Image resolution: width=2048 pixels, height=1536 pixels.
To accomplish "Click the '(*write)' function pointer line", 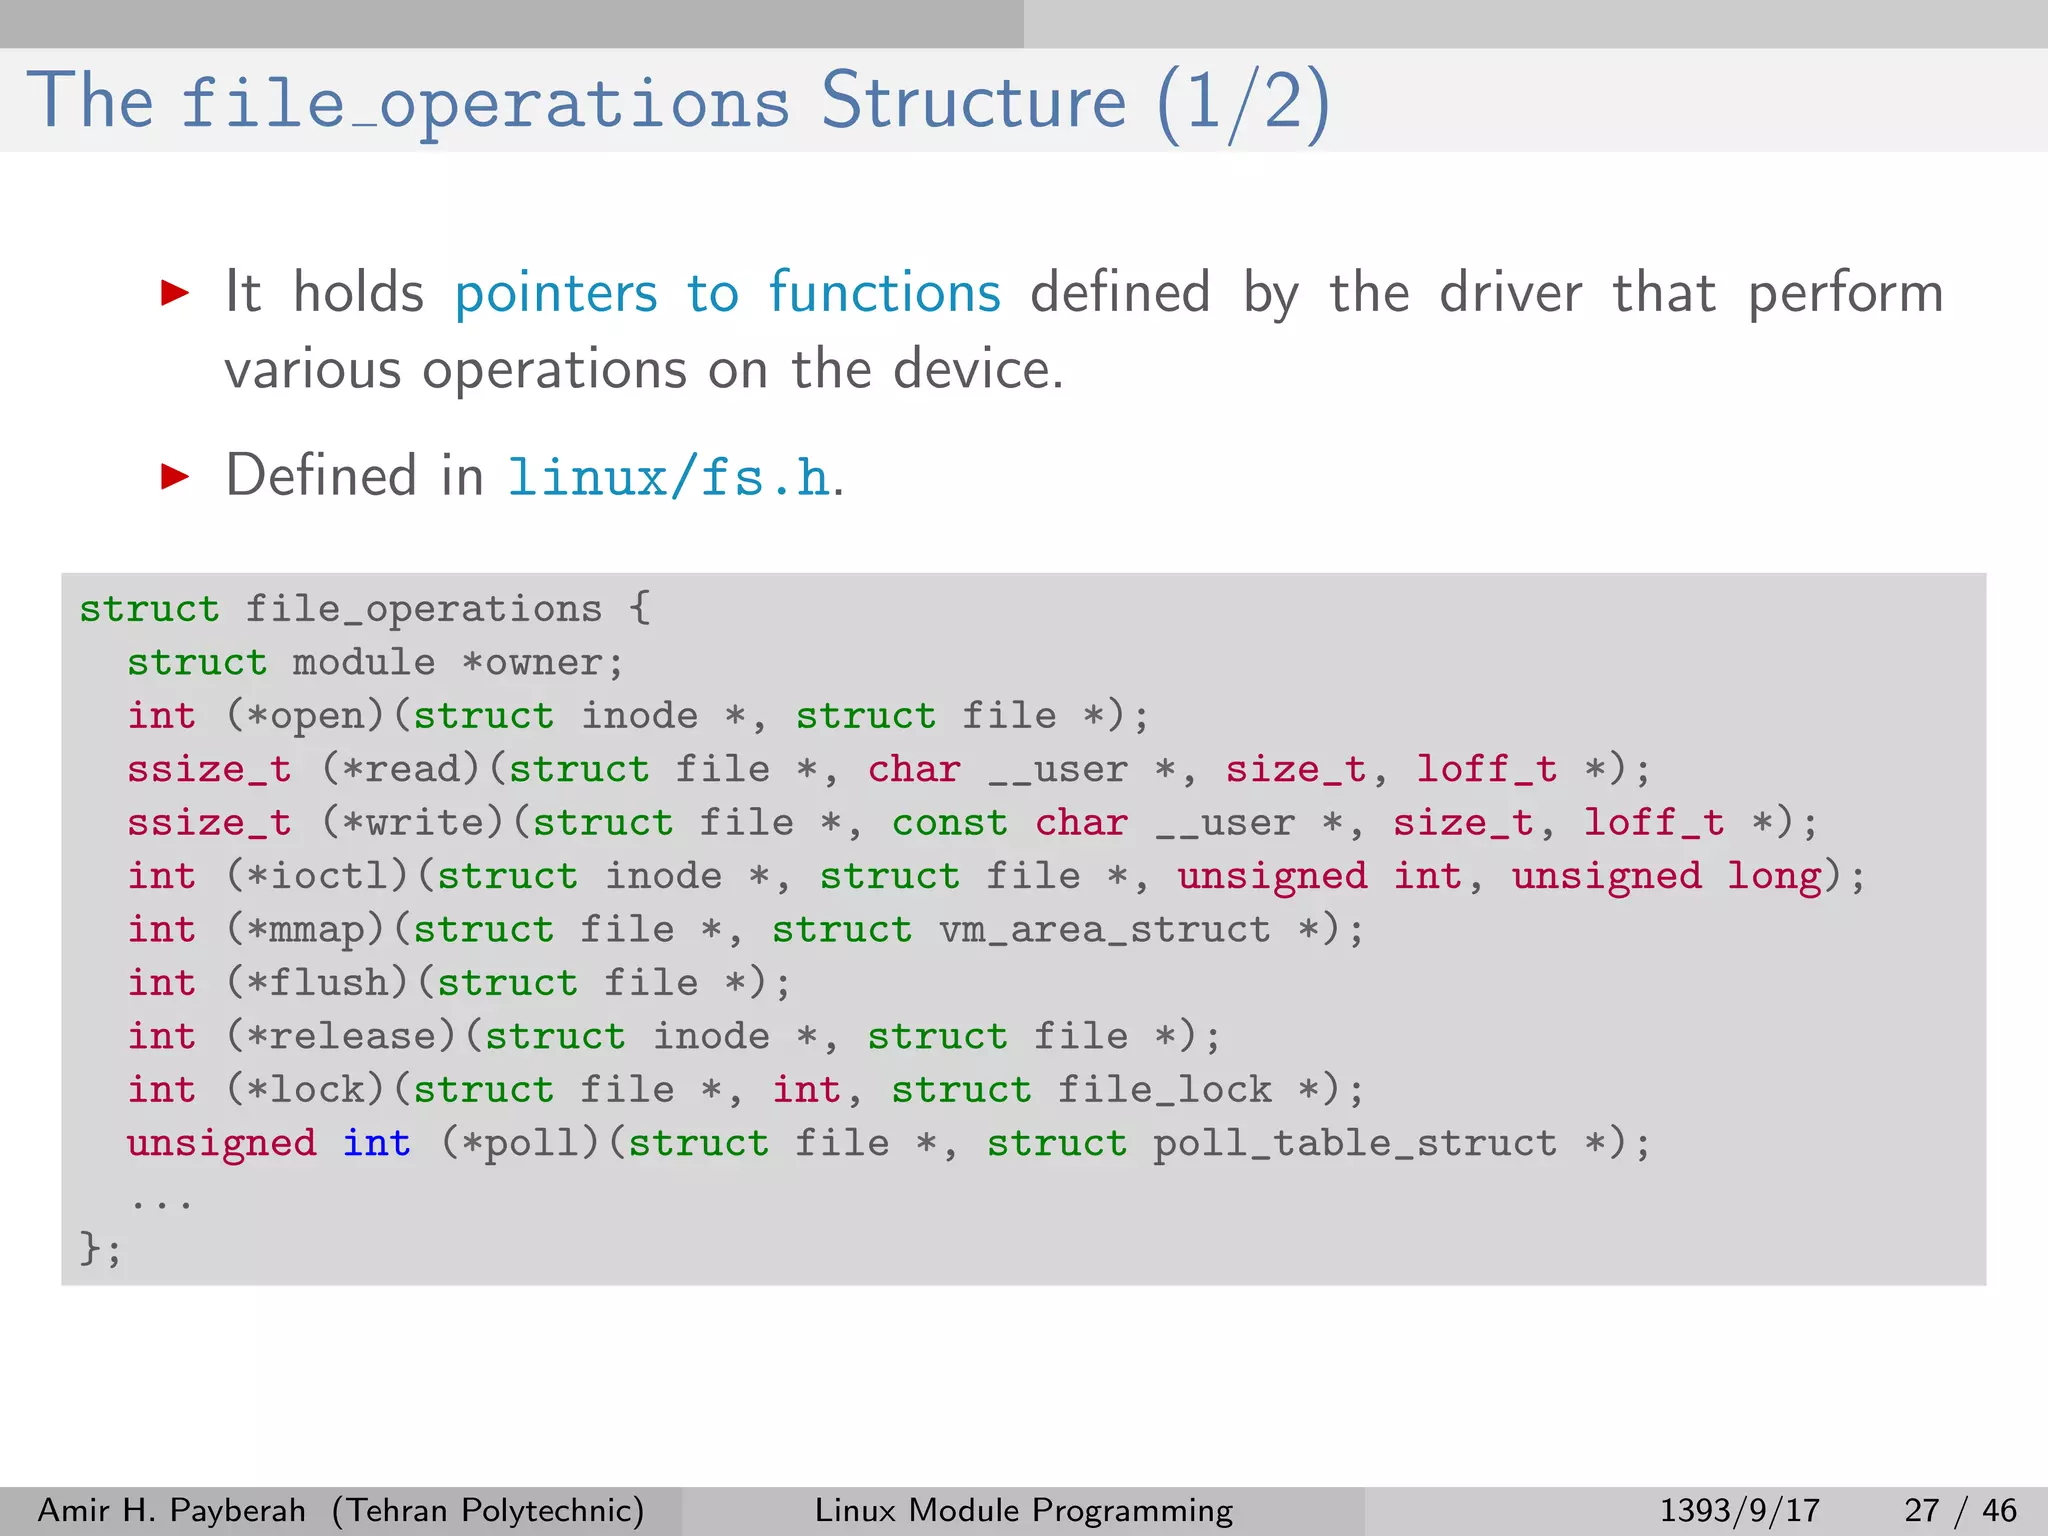I will click(x=972, y=823).
